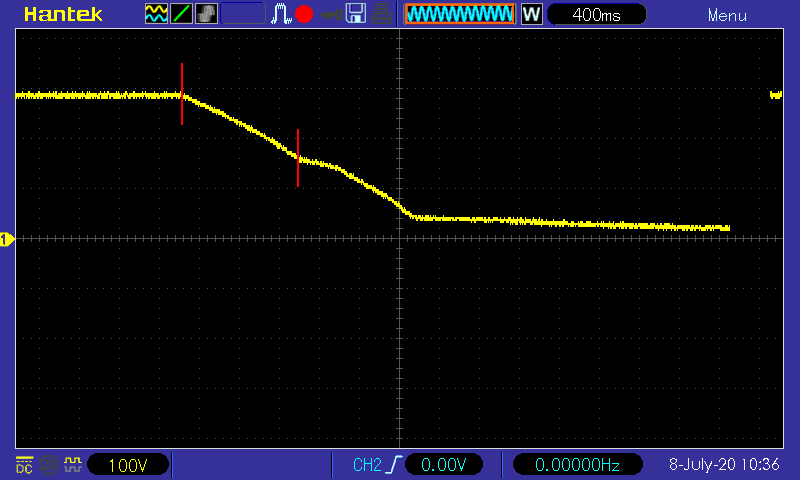Image resolution: width=800 pixels, height=480 pixels.
Task: Click the Hantek brand logo
Action: click(63, 14)
